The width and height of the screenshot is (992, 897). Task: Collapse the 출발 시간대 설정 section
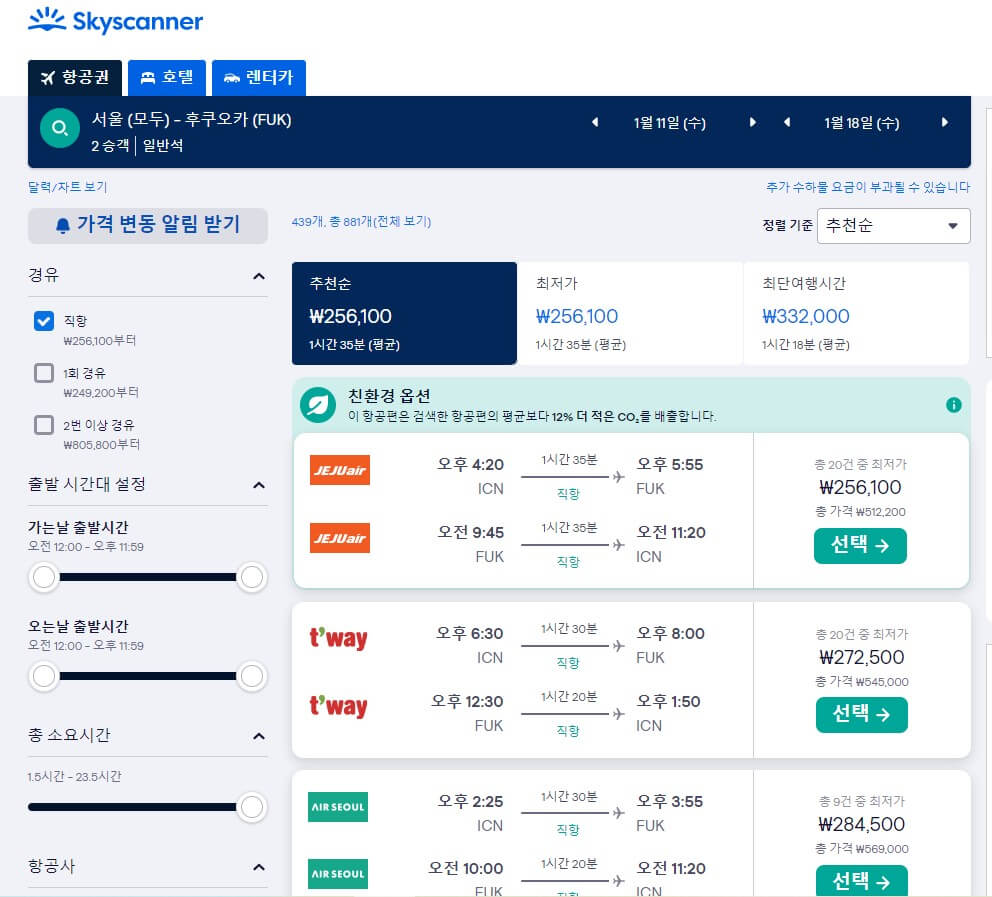coord(259,485)
